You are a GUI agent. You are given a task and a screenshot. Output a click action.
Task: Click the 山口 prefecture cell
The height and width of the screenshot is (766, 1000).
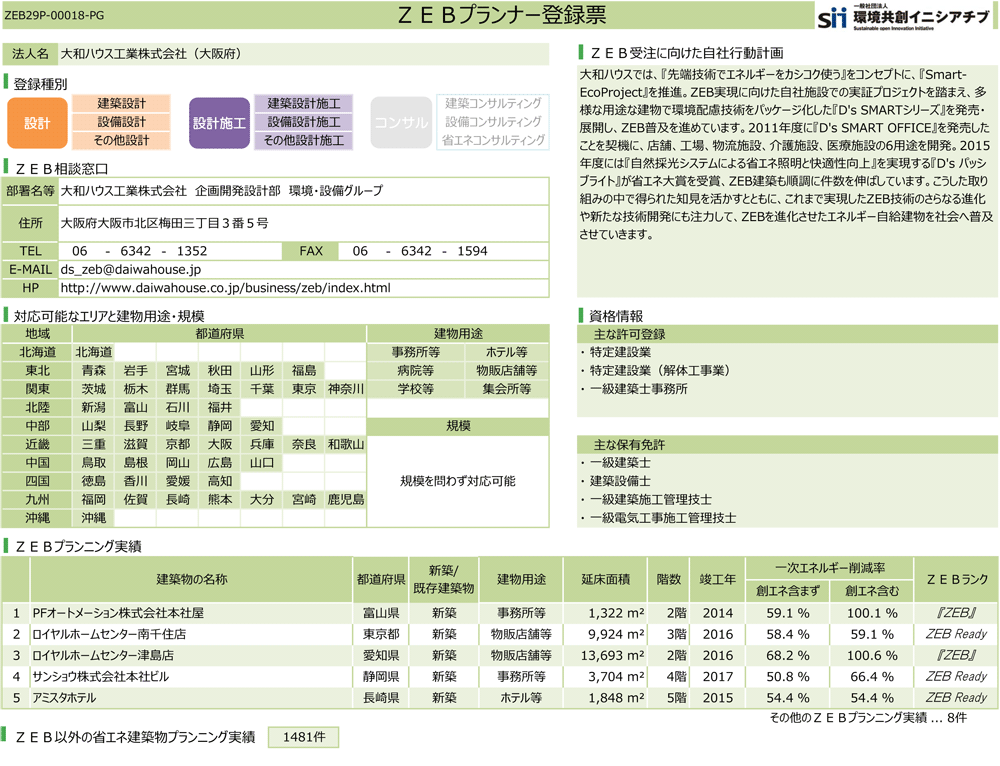261,463
